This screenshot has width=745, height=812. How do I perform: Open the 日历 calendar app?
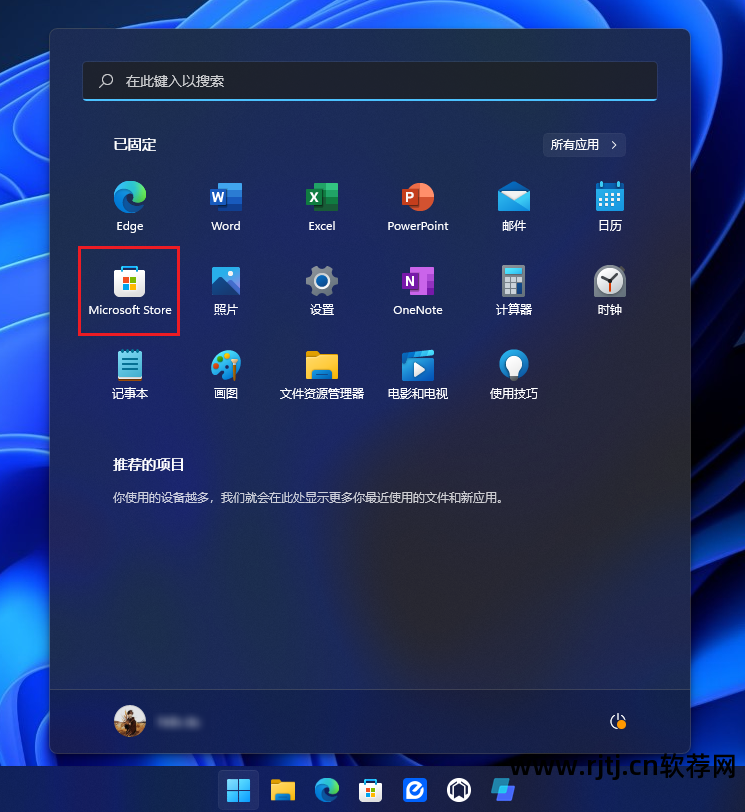coord(610,206)
